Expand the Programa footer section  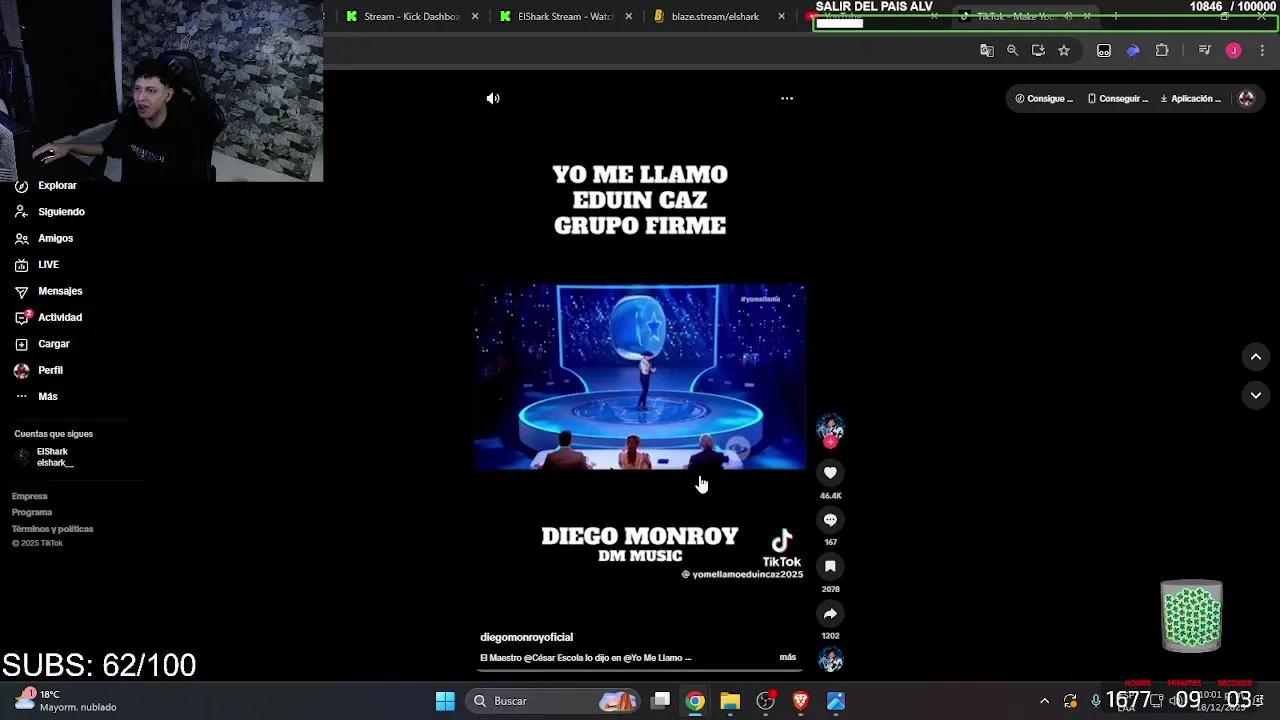click(32, 512)
